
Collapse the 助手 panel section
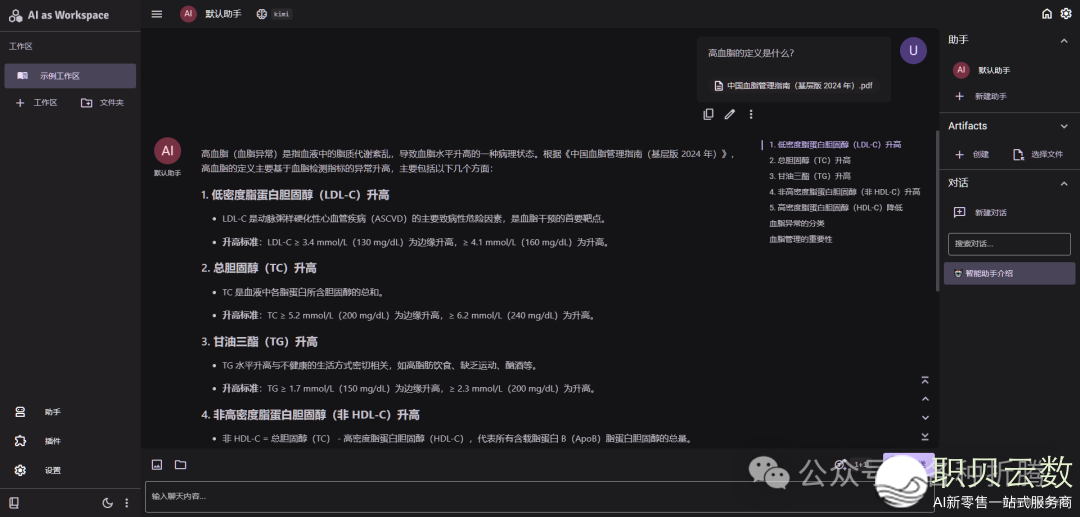(x=1063, y=41)
